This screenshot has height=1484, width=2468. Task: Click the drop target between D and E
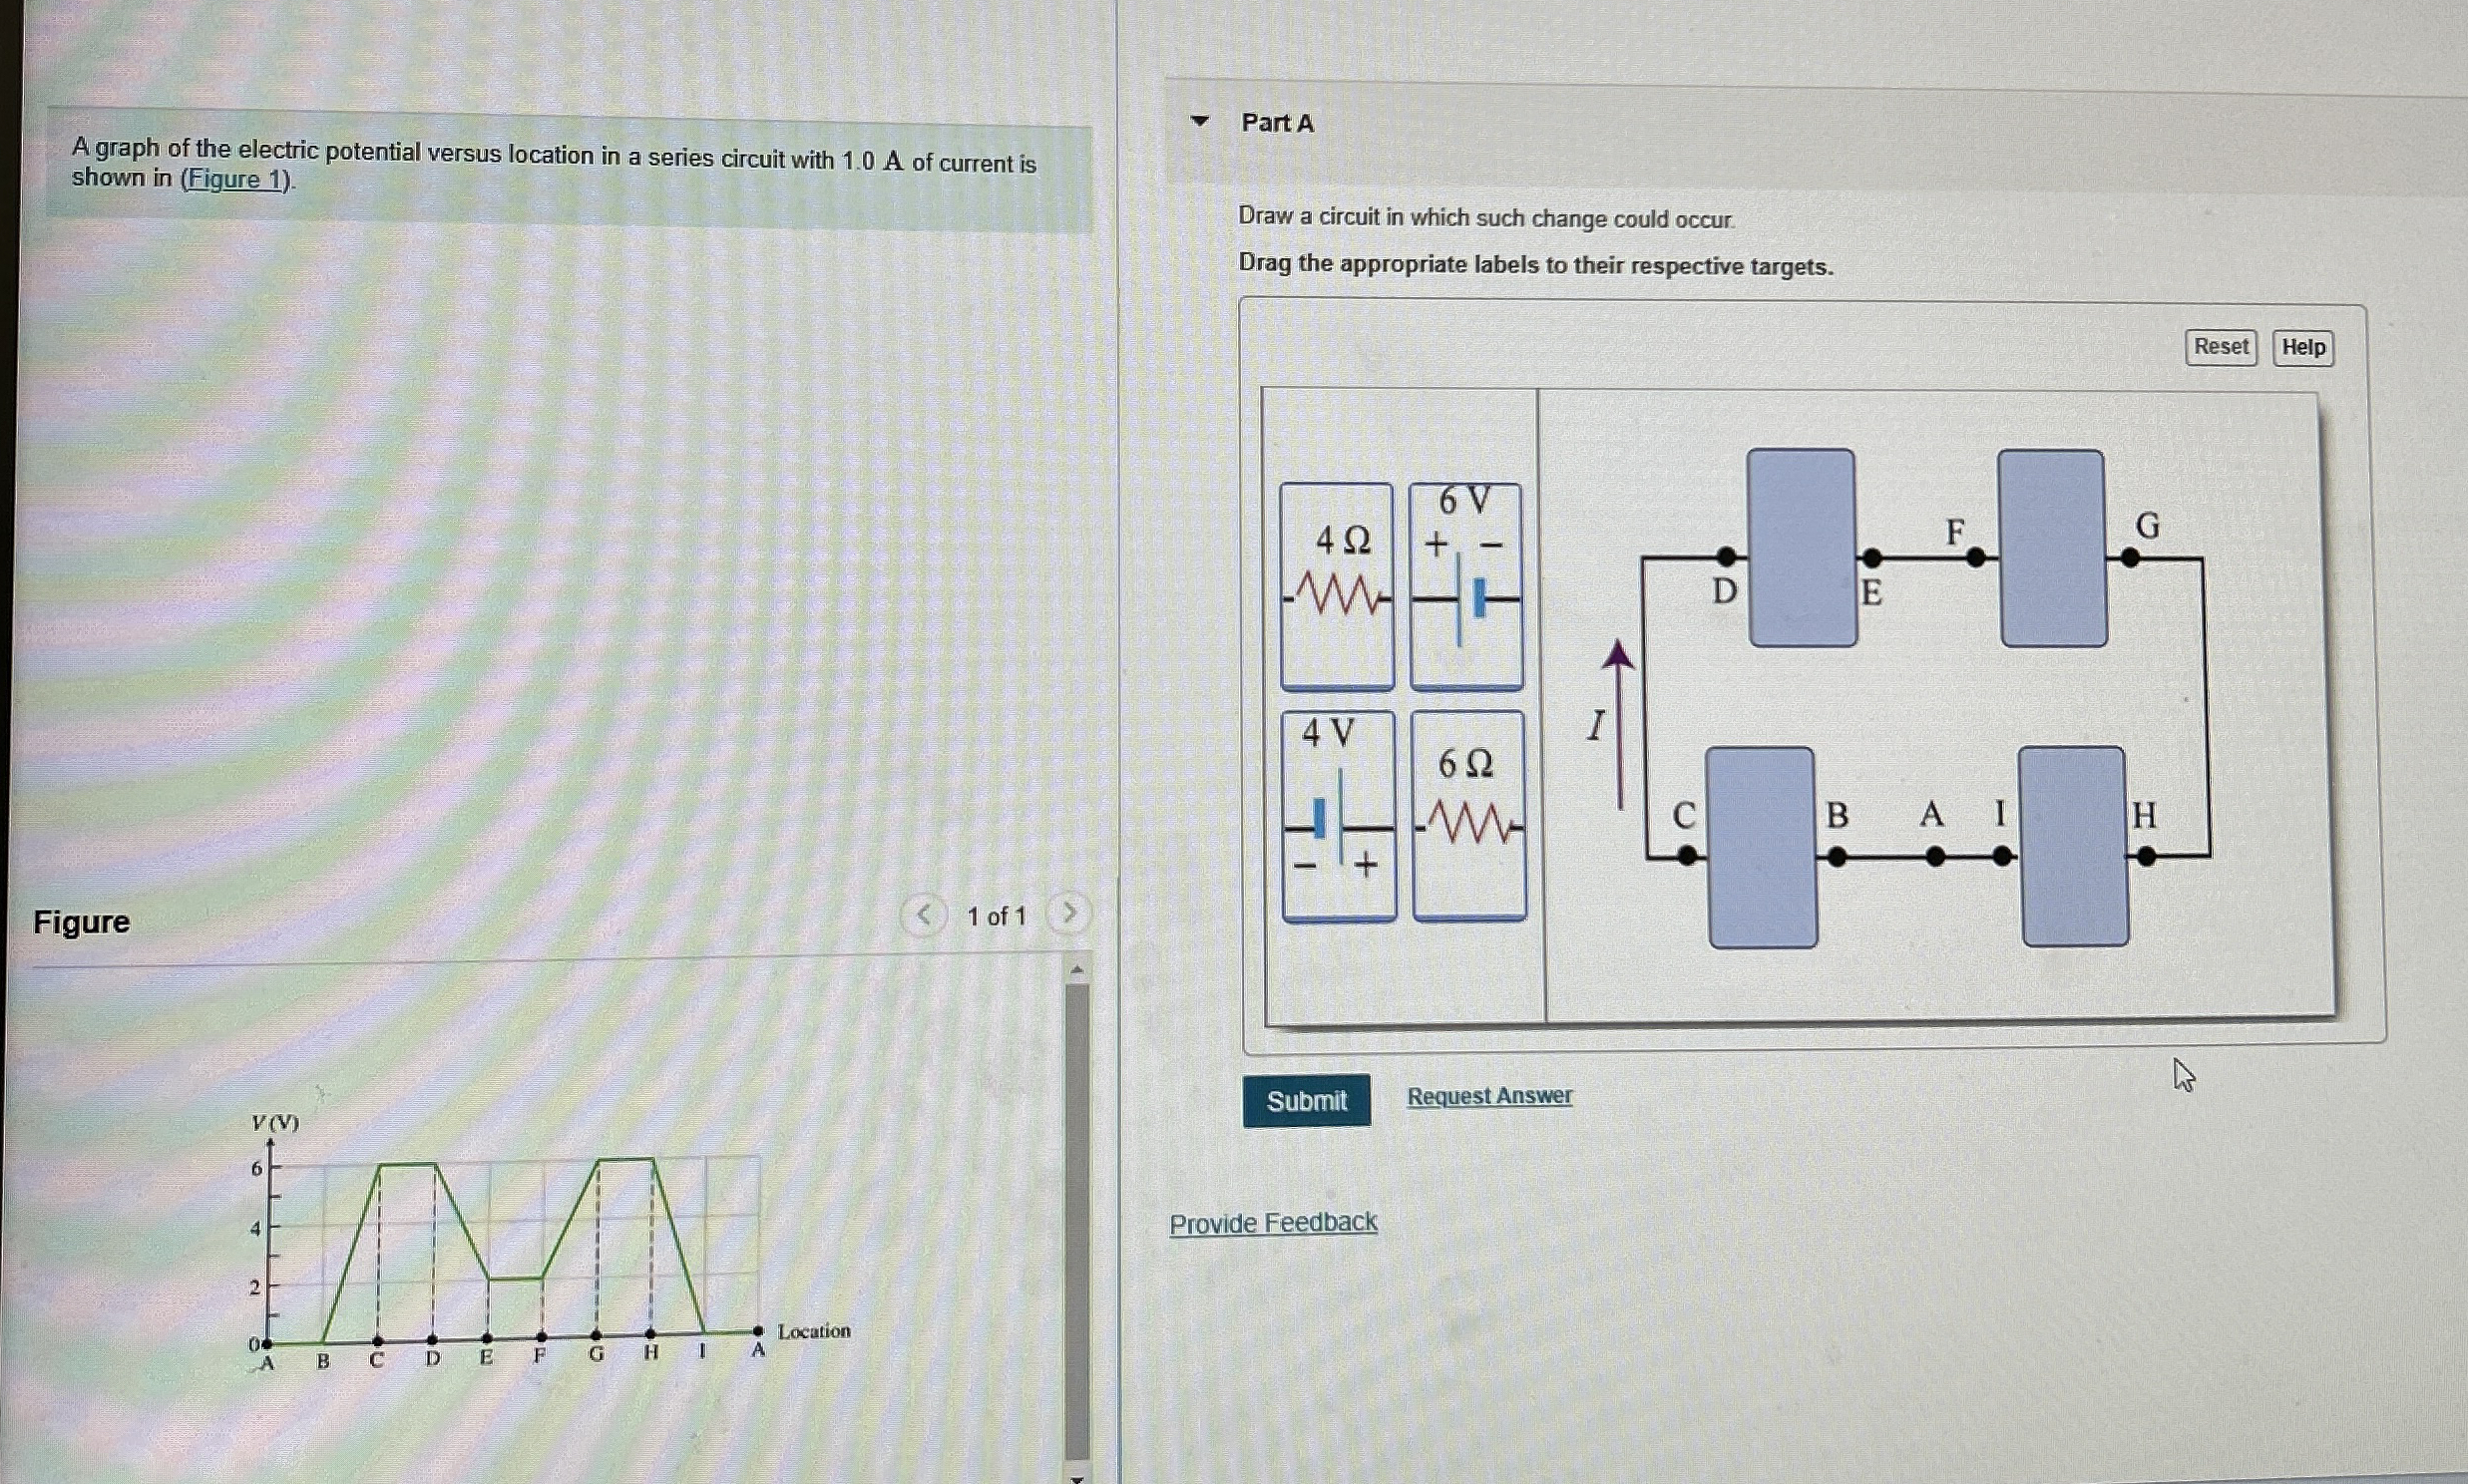click(x=1801, y=548)
